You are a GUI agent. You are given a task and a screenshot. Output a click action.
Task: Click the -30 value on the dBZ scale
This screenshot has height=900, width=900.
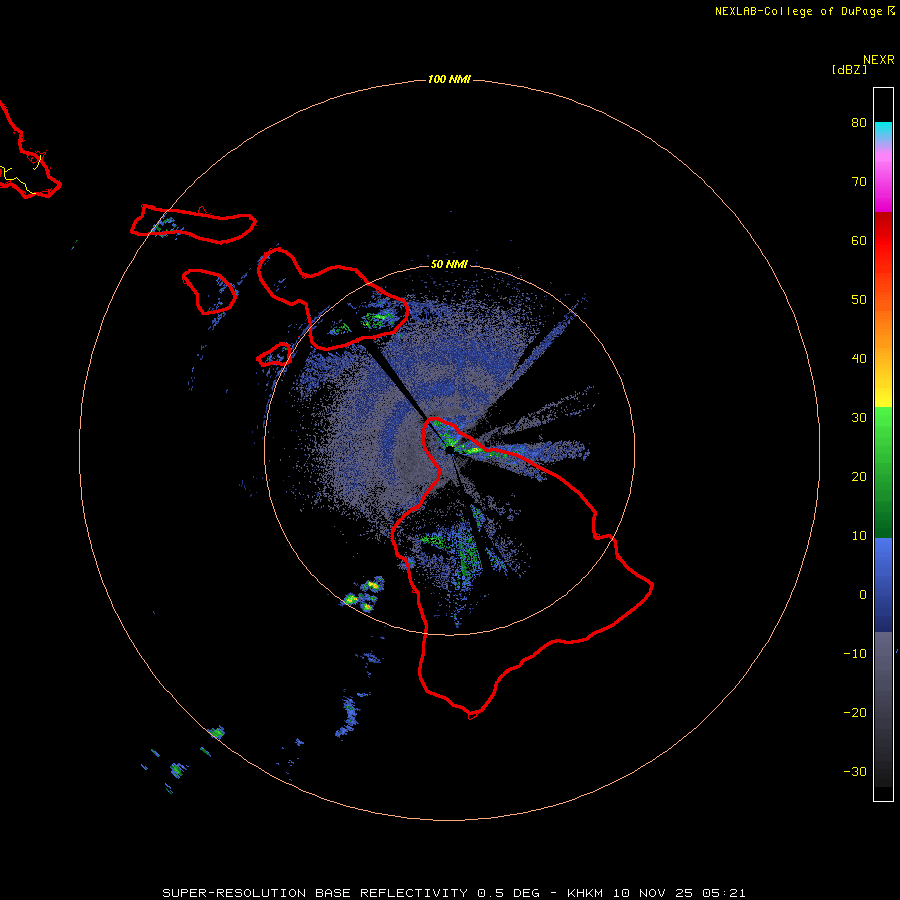pyautogui.click(x=855, y=772)
